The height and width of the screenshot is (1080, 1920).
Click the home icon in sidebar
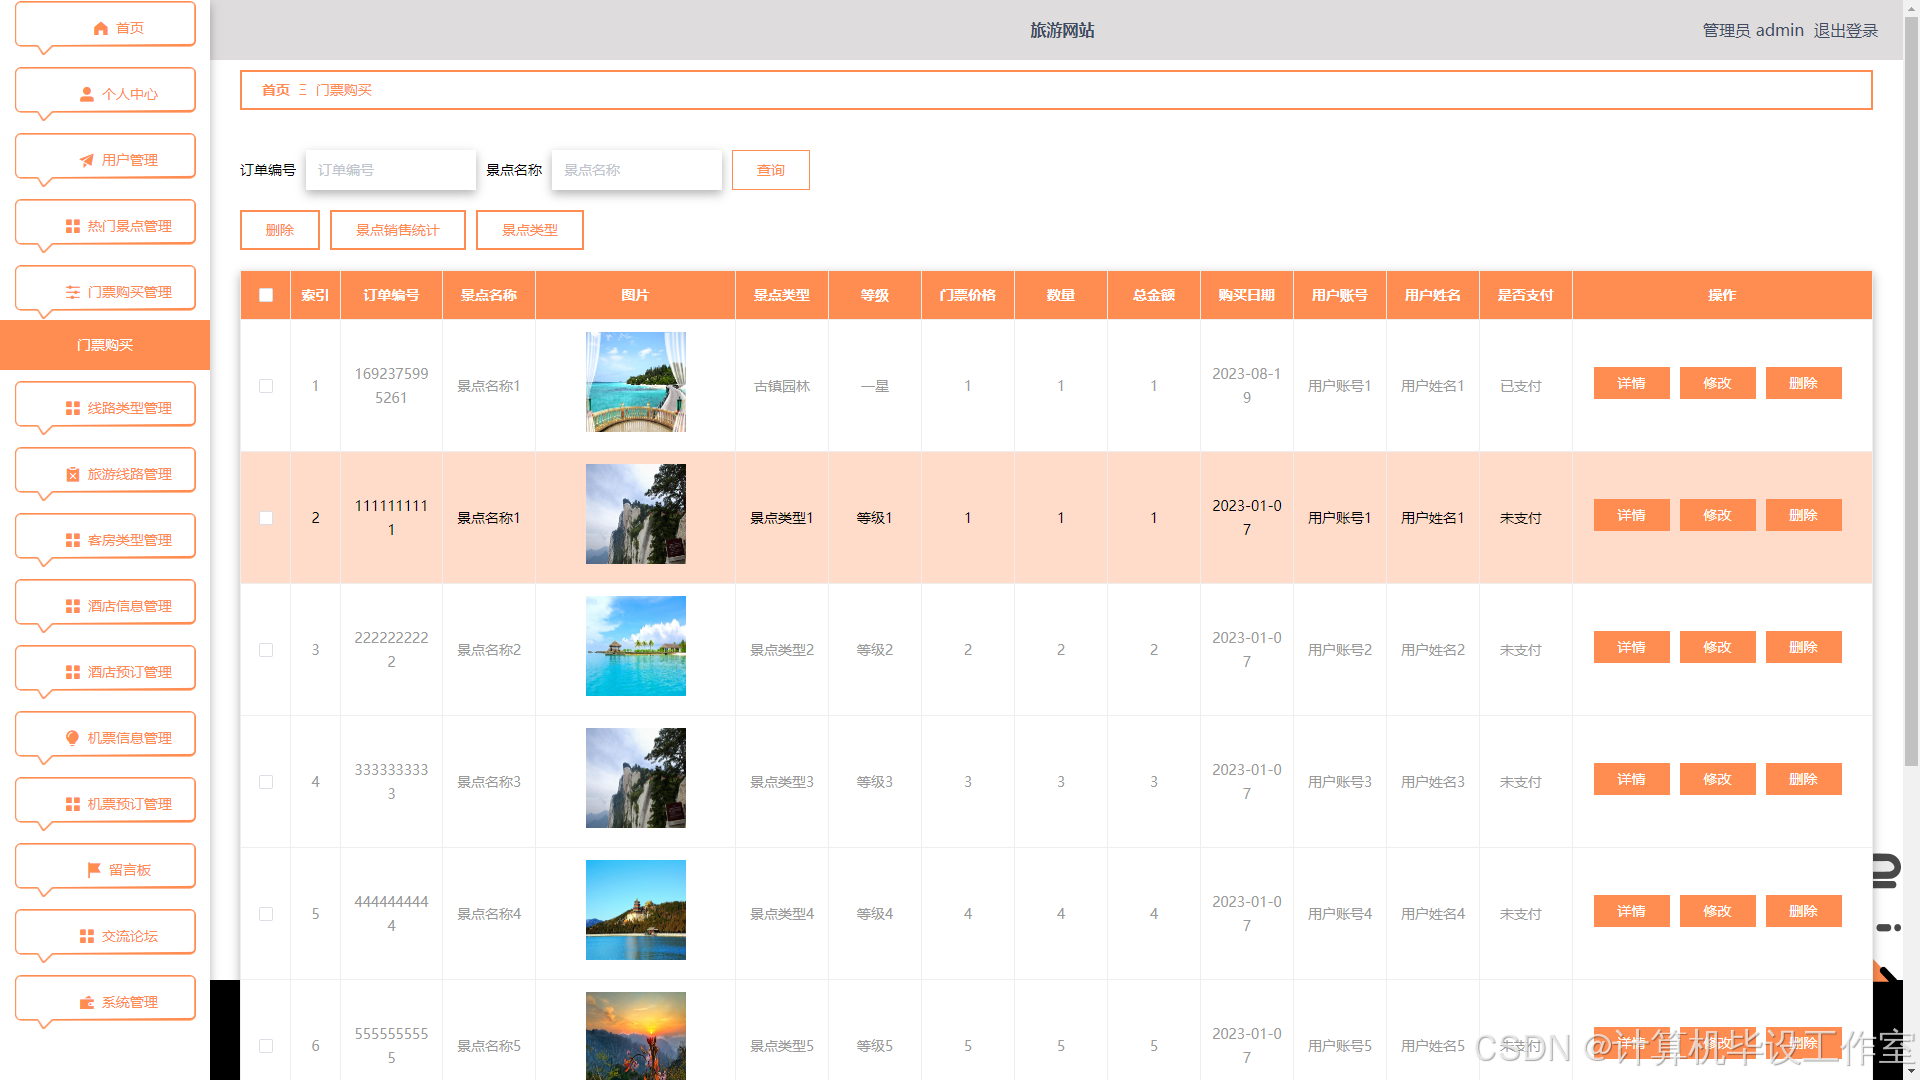click(100, 28)
